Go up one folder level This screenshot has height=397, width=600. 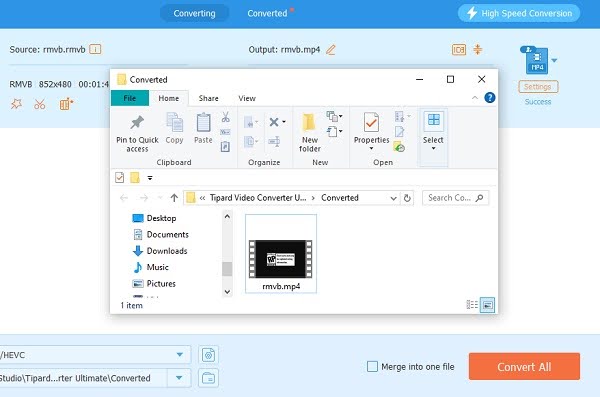(x=174, y=198)
